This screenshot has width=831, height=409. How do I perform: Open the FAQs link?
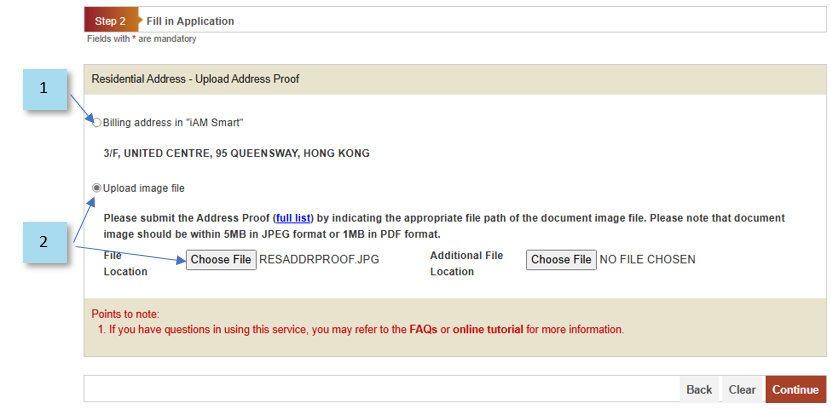(423, 329)
